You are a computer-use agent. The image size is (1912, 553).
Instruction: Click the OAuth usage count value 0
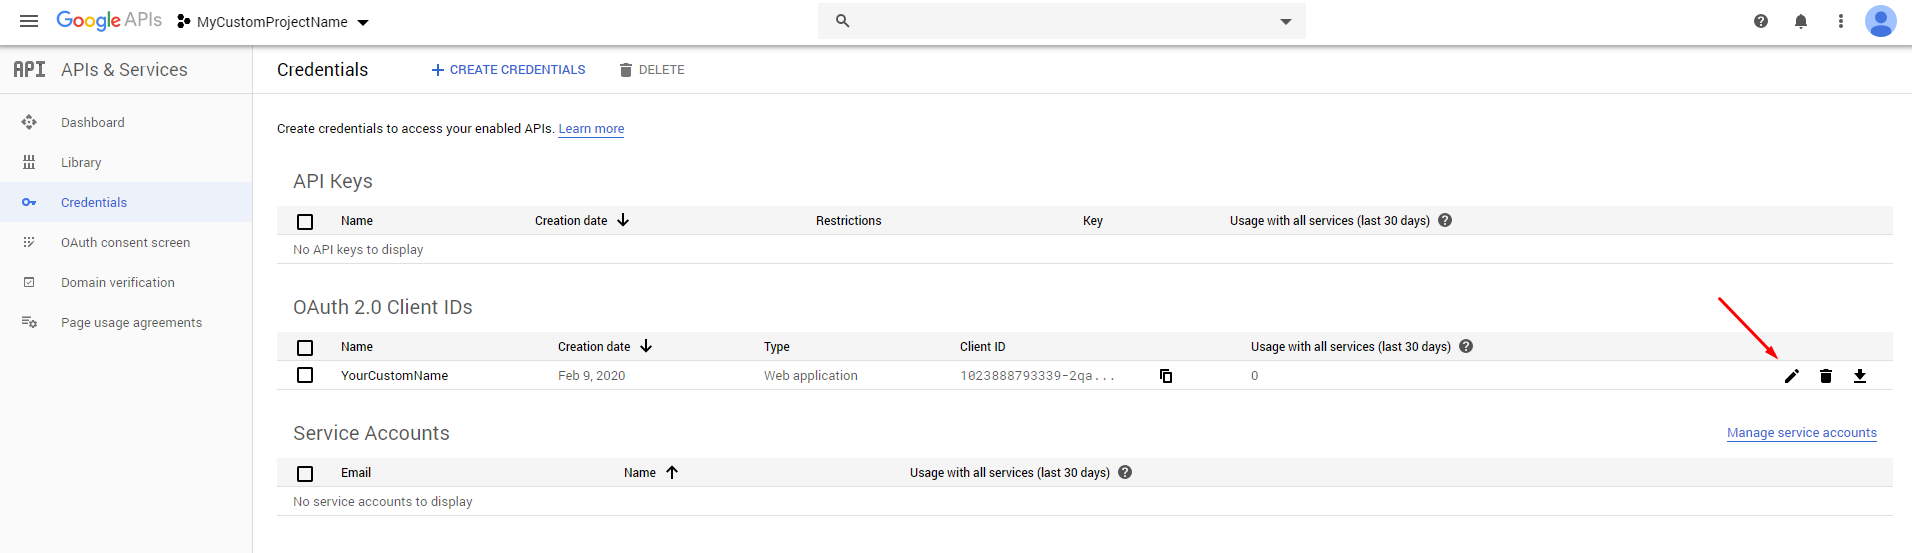1254,375
